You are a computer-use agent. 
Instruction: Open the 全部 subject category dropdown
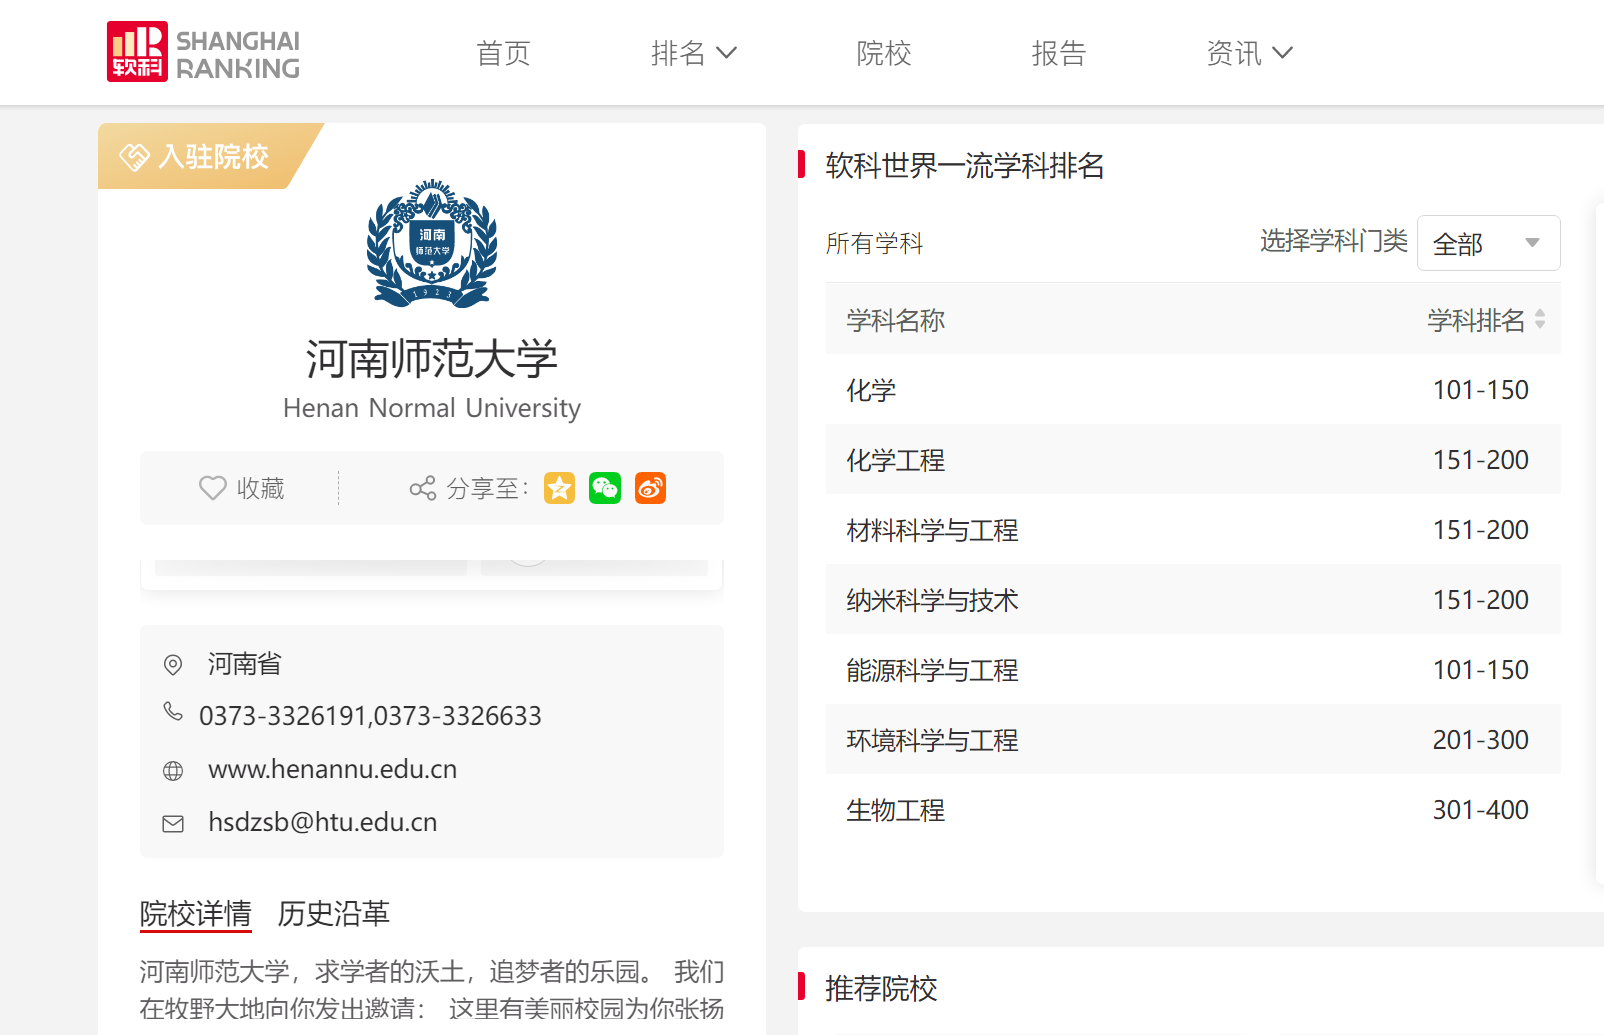pos(1488,243)
